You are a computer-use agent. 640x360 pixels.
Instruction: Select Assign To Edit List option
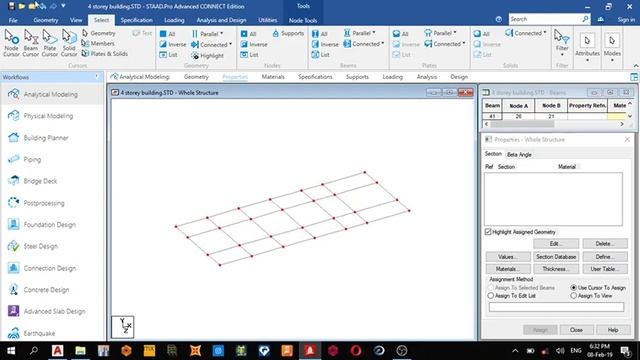(x=491, y=296)
